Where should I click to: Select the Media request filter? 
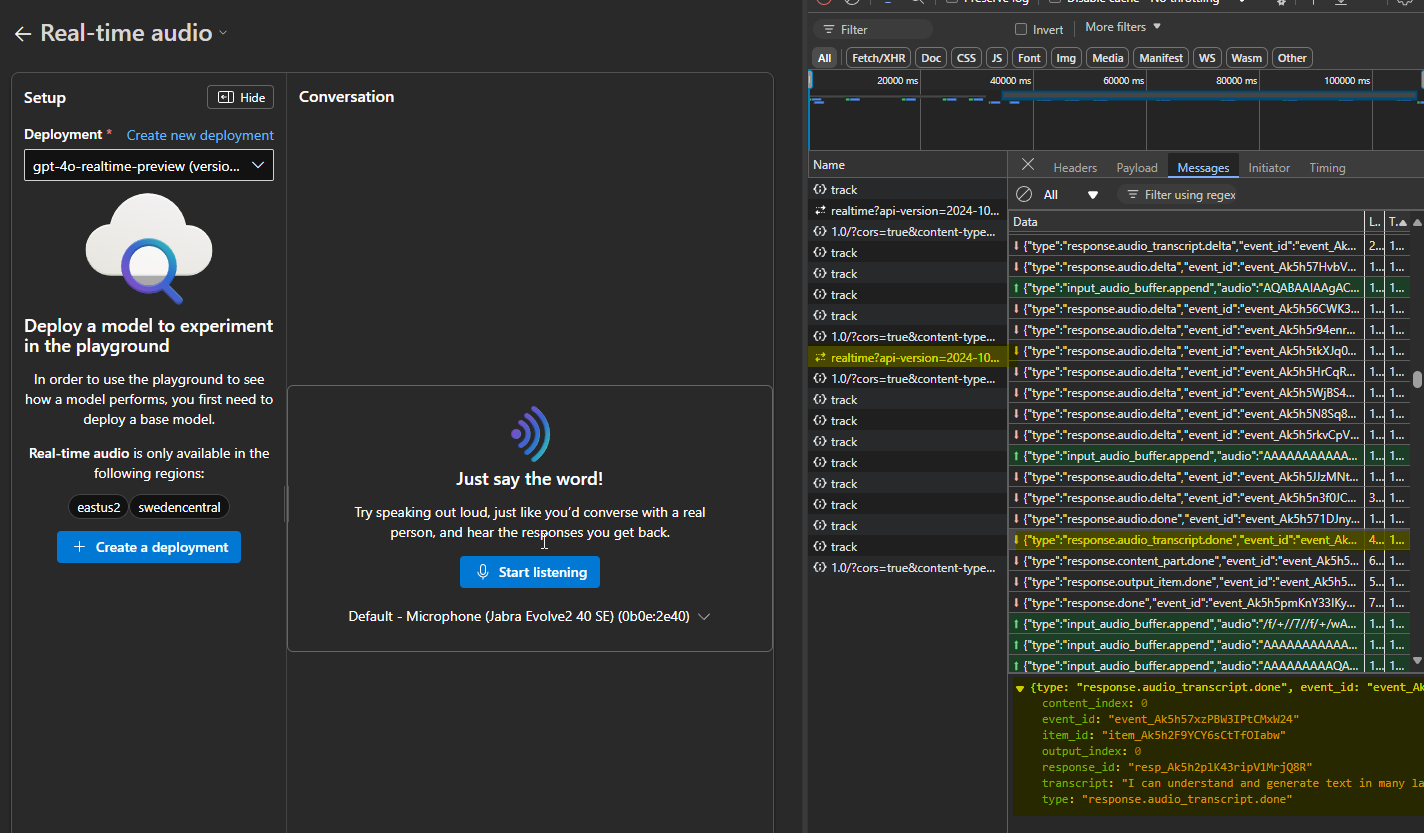tap(1107, 57)
